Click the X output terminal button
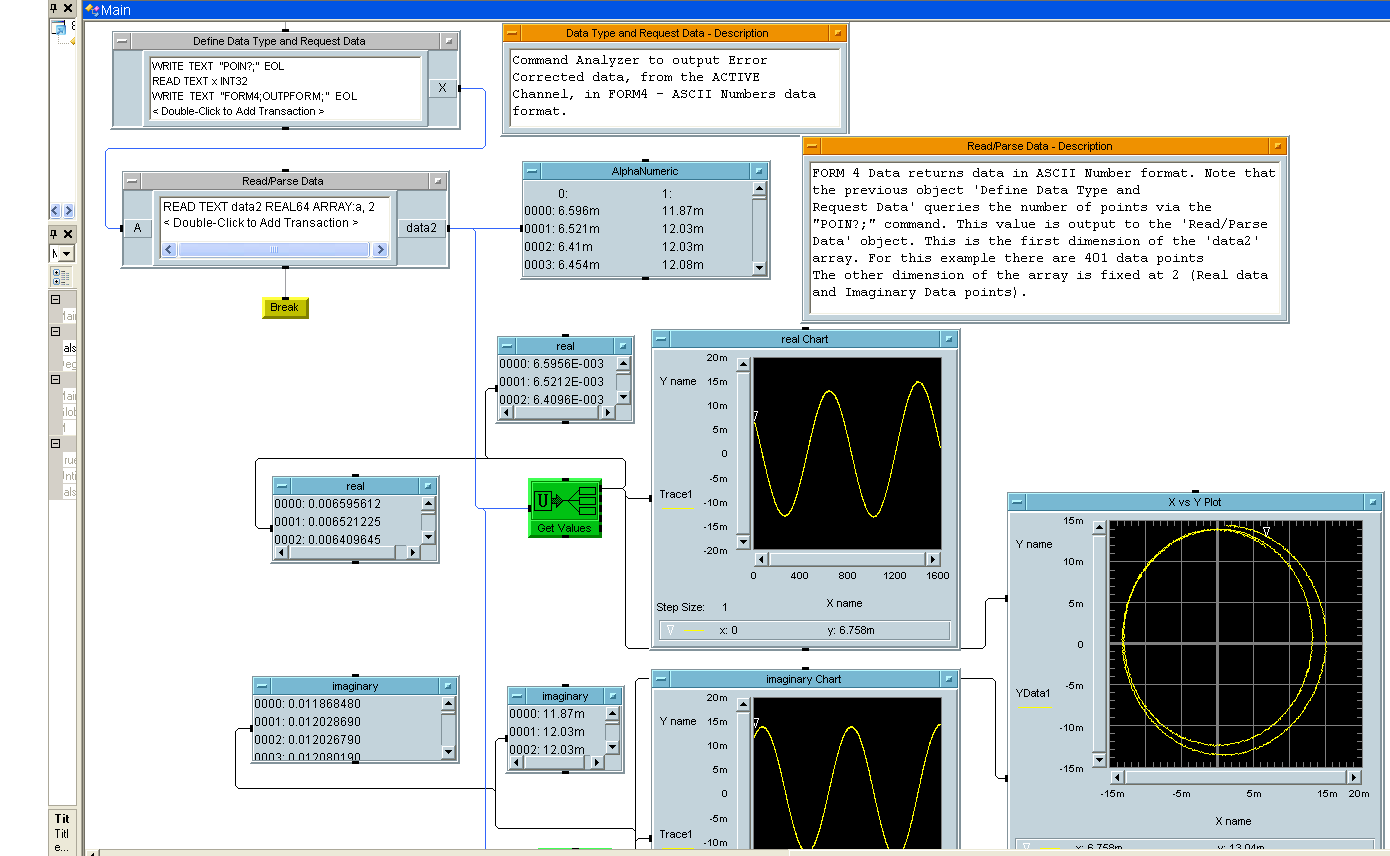The image size is (1390, 856). coord(442,88)
